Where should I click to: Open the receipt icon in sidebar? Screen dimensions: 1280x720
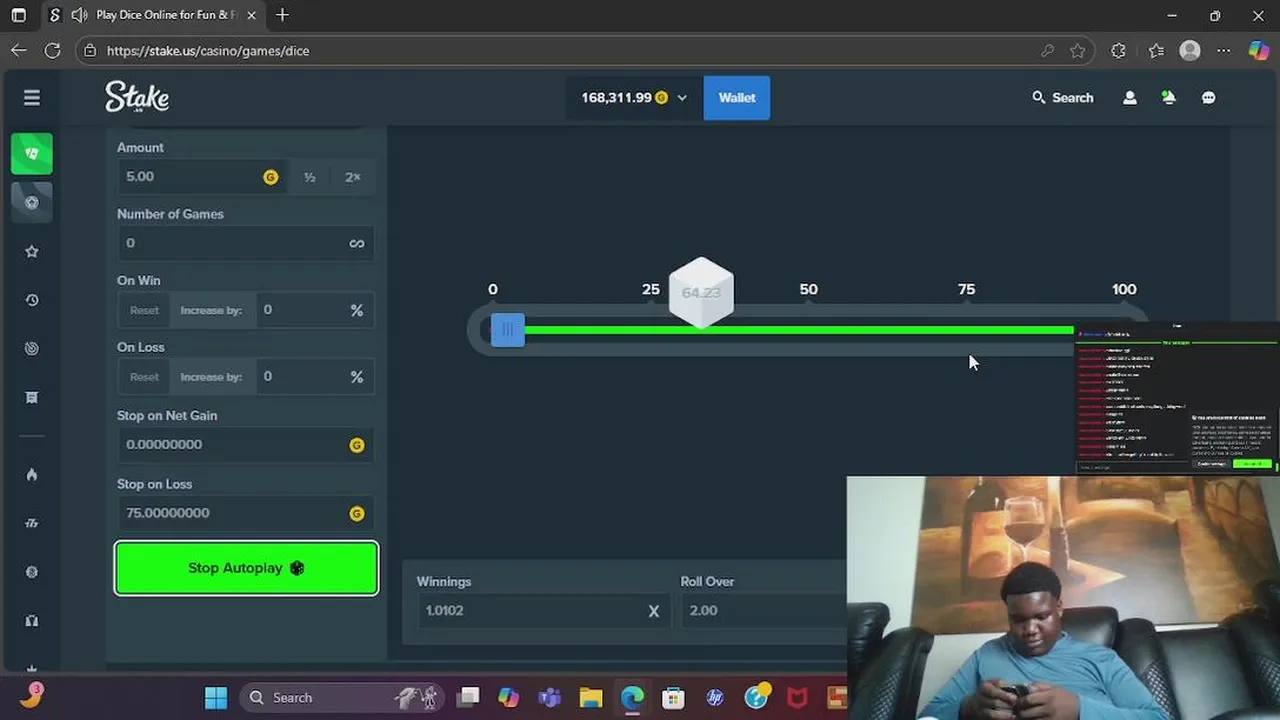[x=32, y=398]
